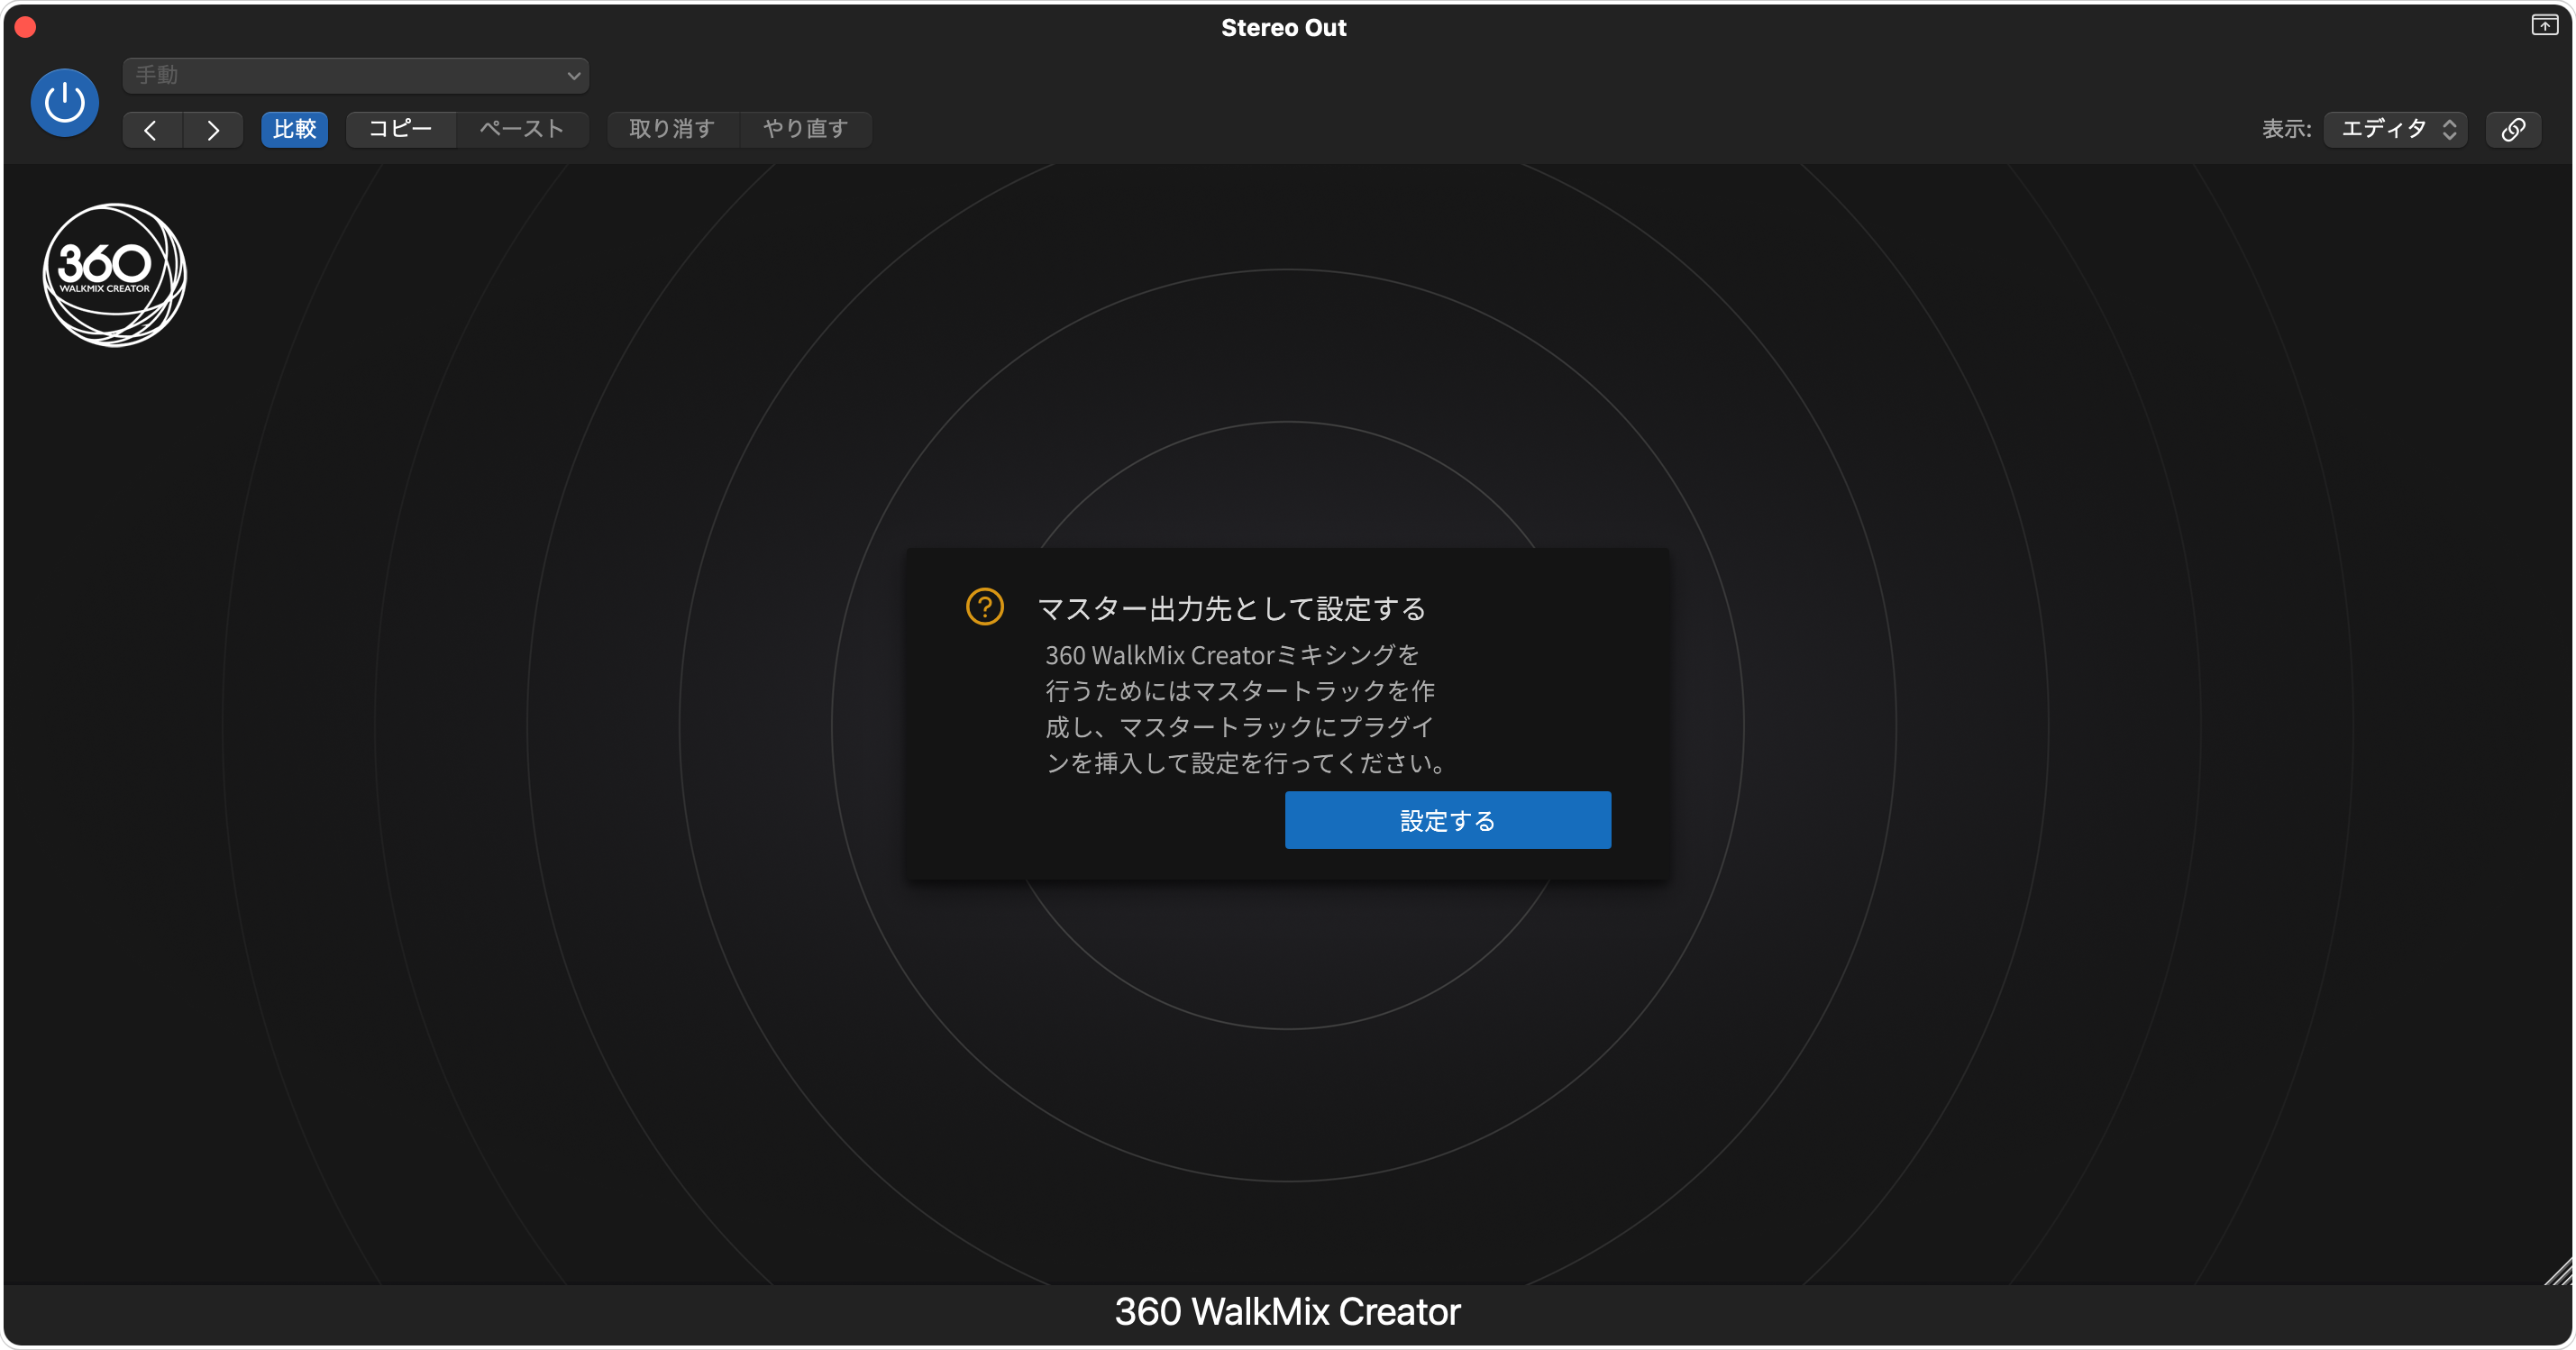2576x1350 pixels.
Task: Click the resize grip at bottom right corner
Action: [x=2558, y=1271]
